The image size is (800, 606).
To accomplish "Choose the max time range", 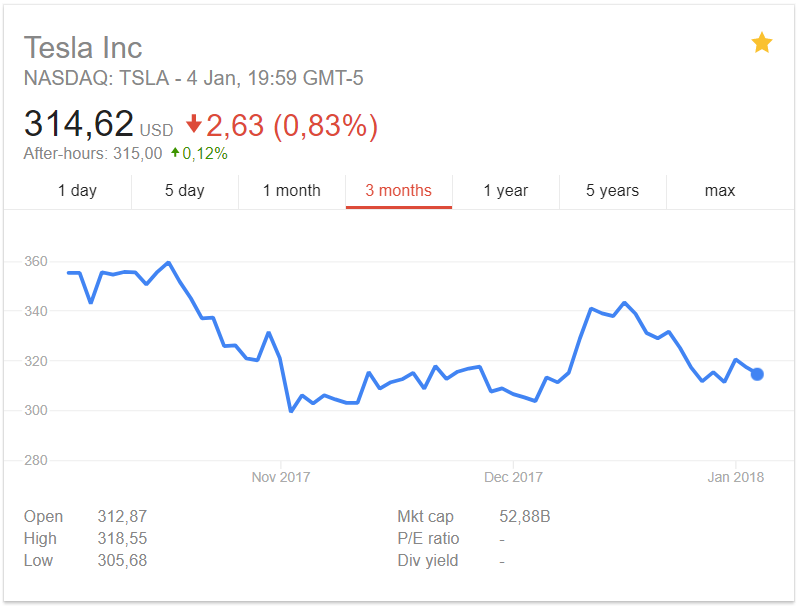I will pos(720,191).
